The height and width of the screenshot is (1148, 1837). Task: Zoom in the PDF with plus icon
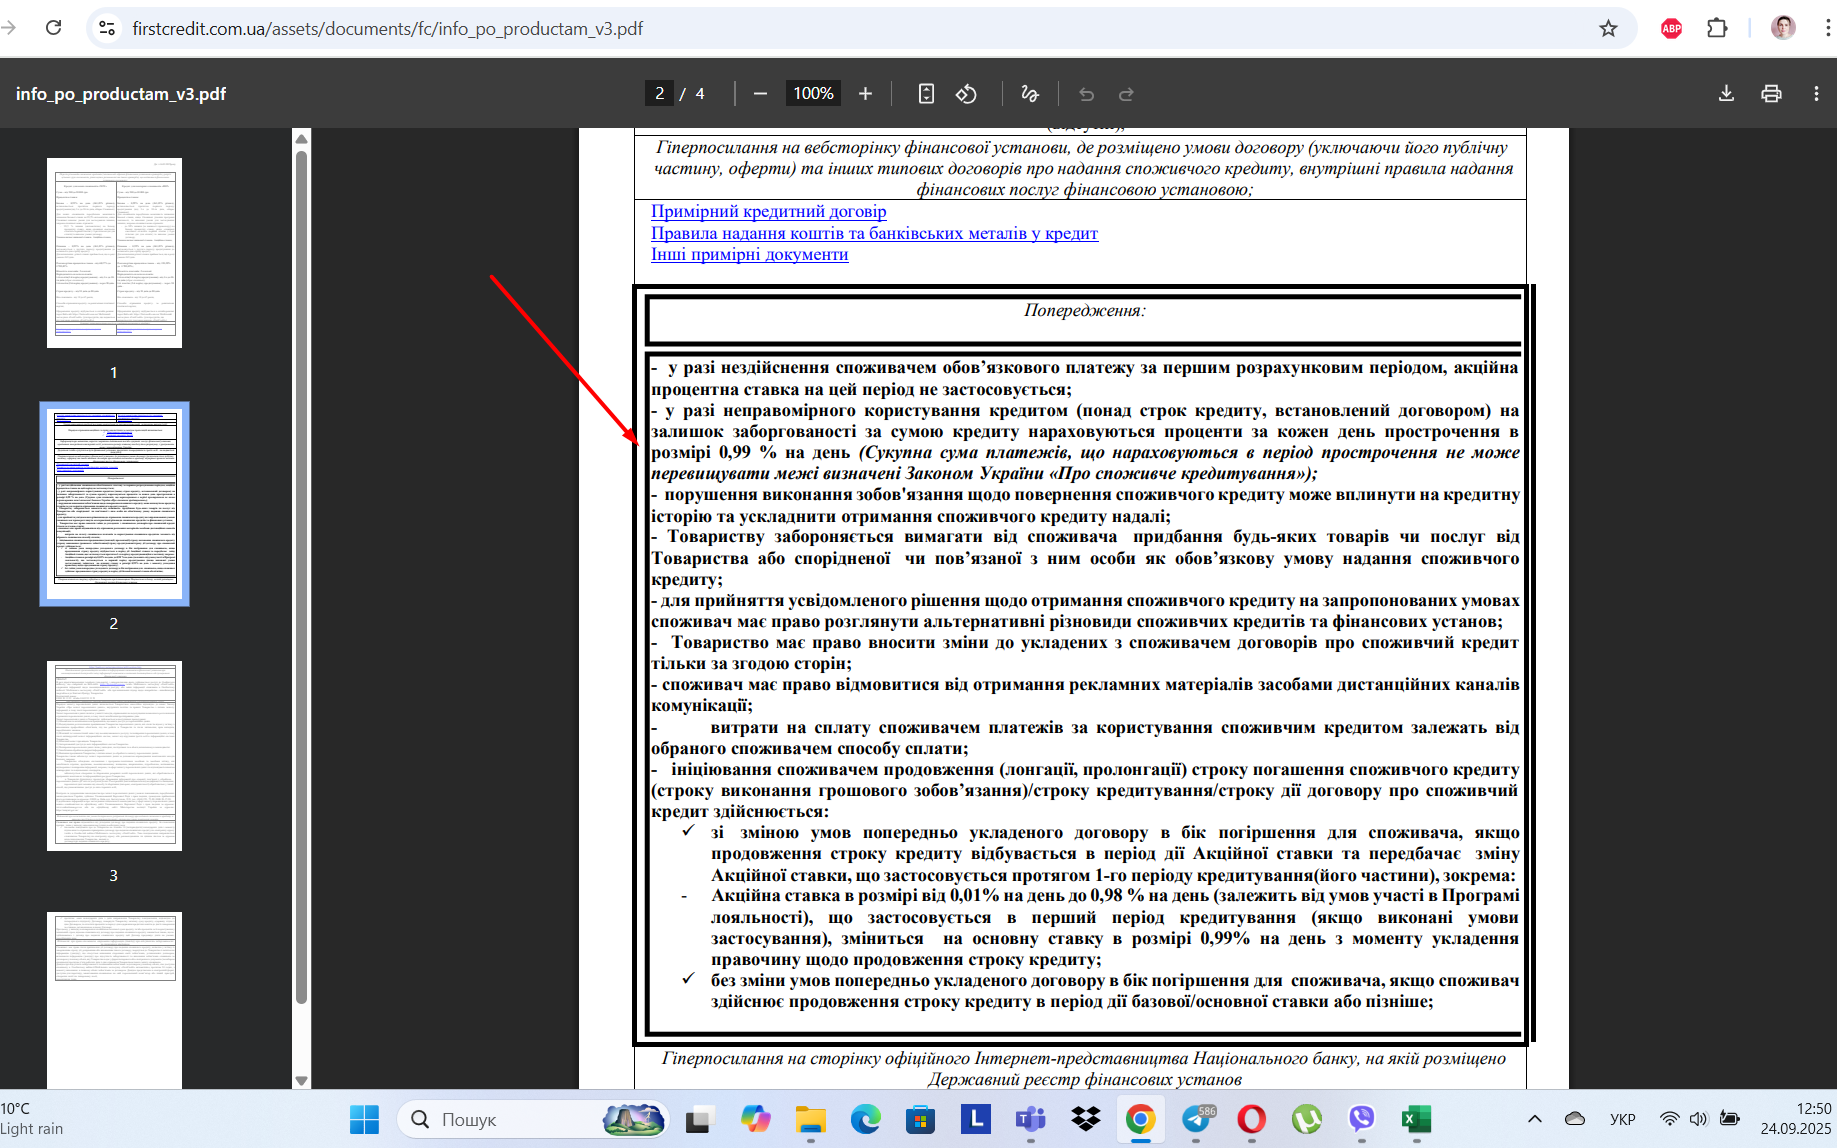pyautogui.click(x=865, y=94)
